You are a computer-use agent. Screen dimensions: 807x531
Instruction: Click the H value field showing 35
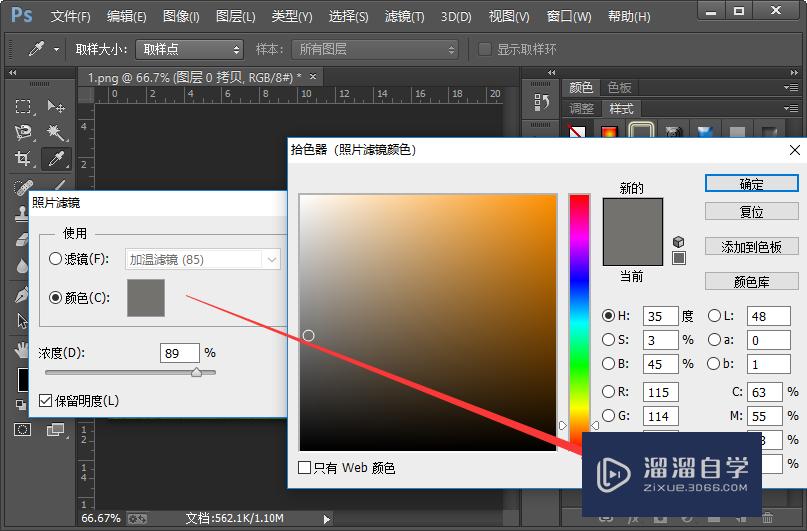(x=660, y=316)
